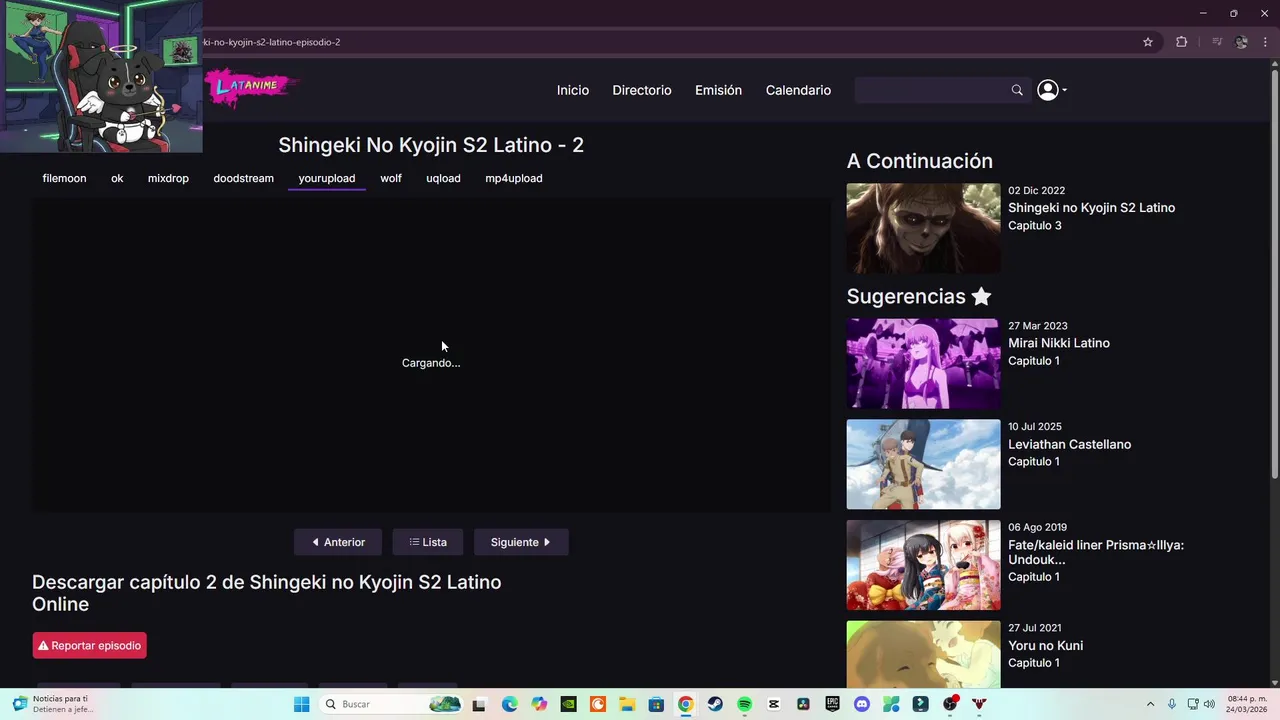Open the taskbar clock and date
Screen dimensions: 1280x720
click(x=1247, y=704)
